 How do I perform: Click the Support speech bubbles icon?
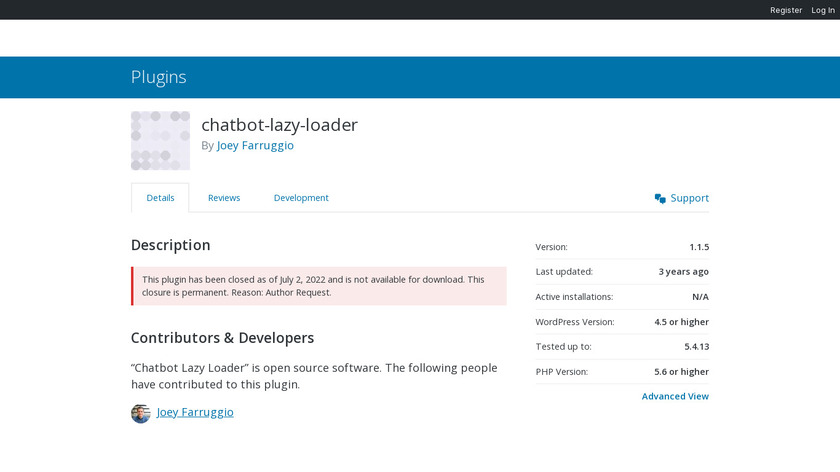660,198
